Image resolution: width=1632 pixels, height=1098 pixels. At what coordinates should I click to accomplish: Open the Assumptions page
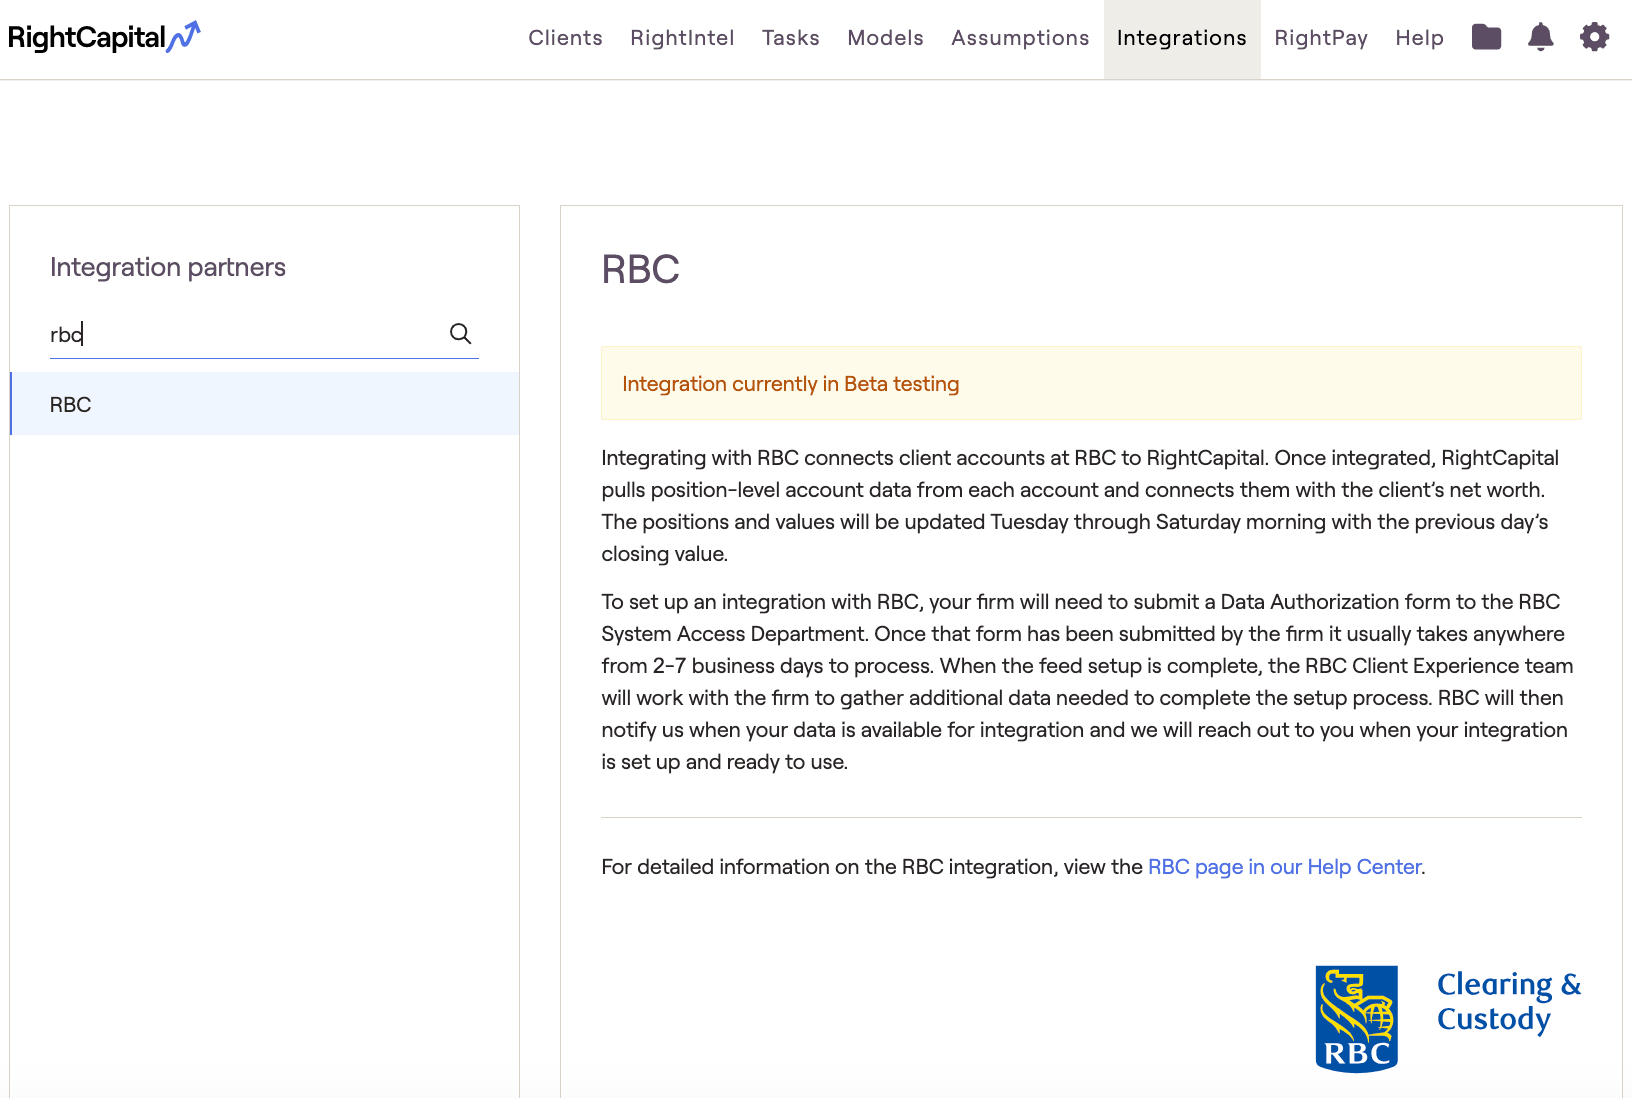click(x=1020, y=38)
